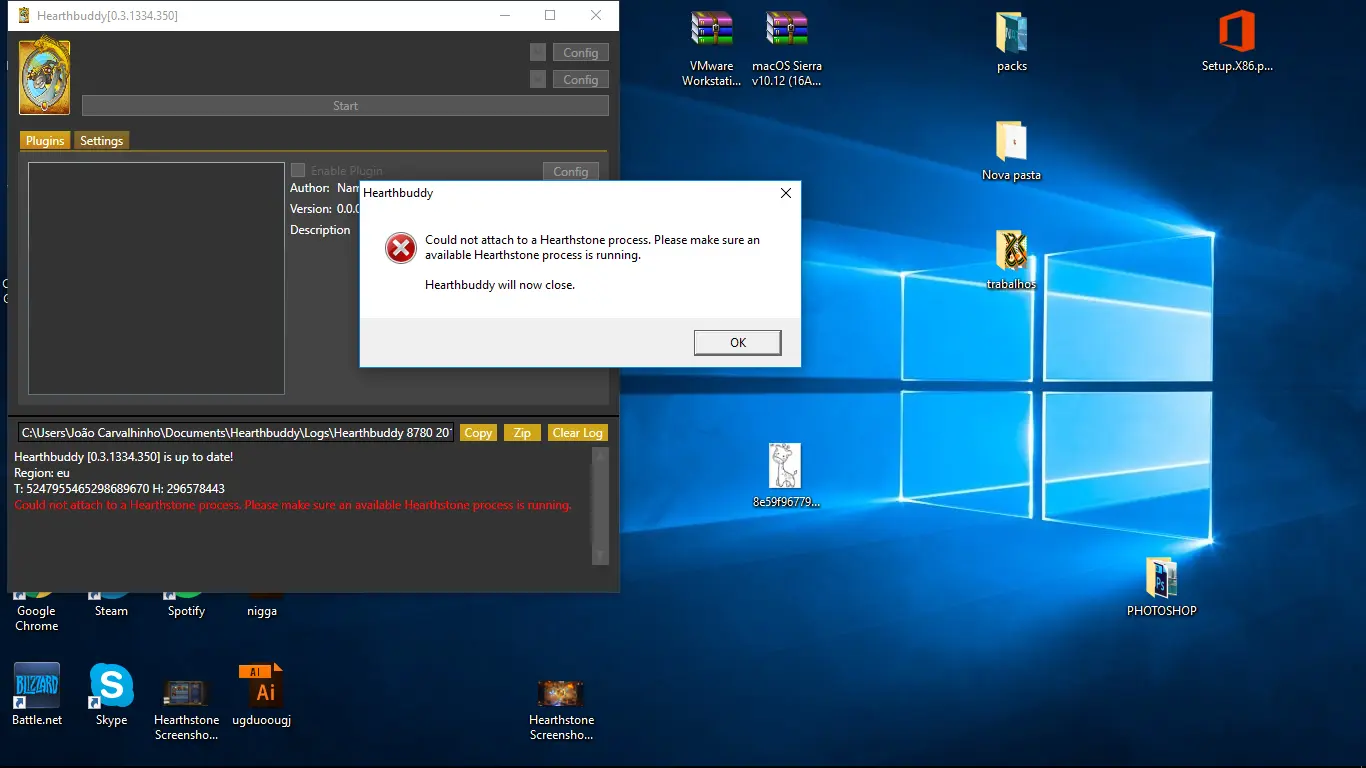Click the 'is up to date!' log line
Viewport: 1366px width, 768px height.
point(124,457)
